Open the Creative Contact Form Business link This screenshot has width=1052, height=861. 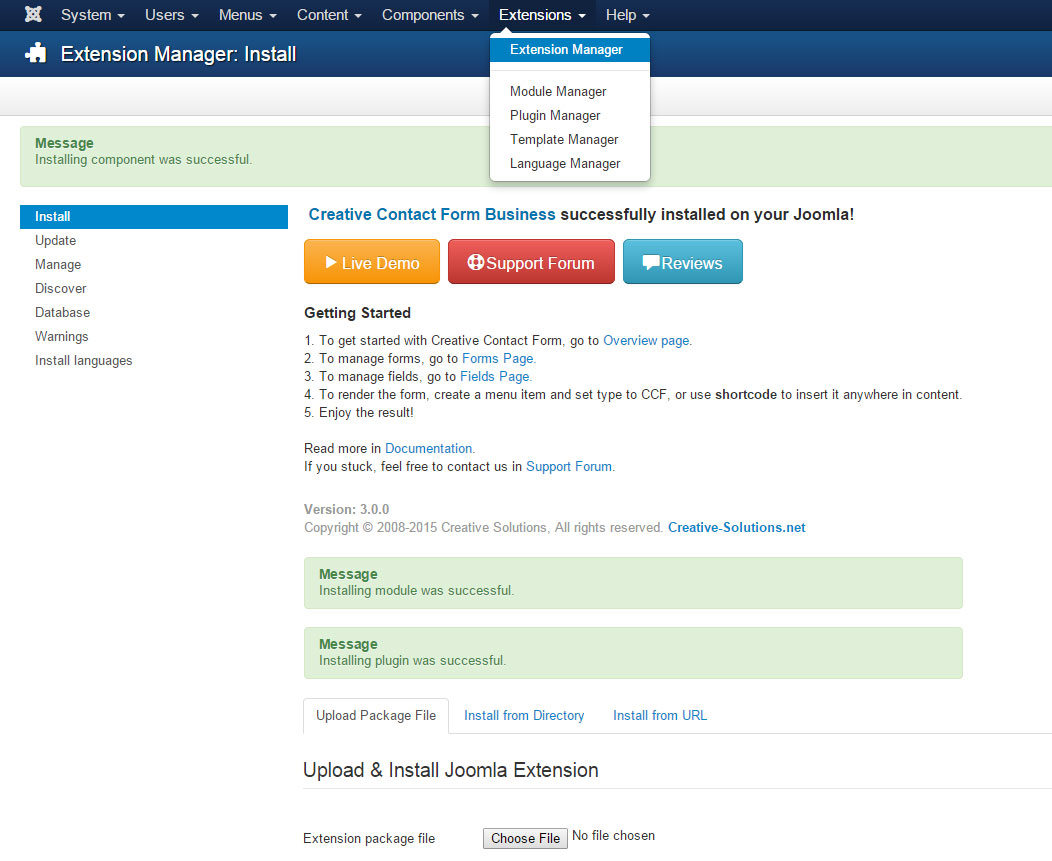(431, 214)
